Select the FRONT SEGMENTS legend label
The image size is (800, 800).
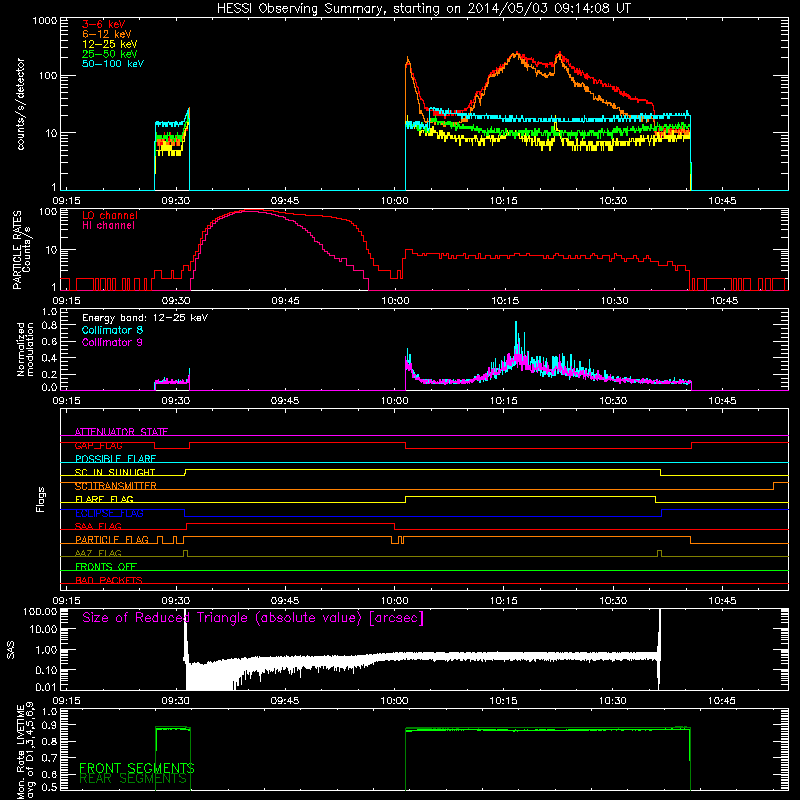137,768
